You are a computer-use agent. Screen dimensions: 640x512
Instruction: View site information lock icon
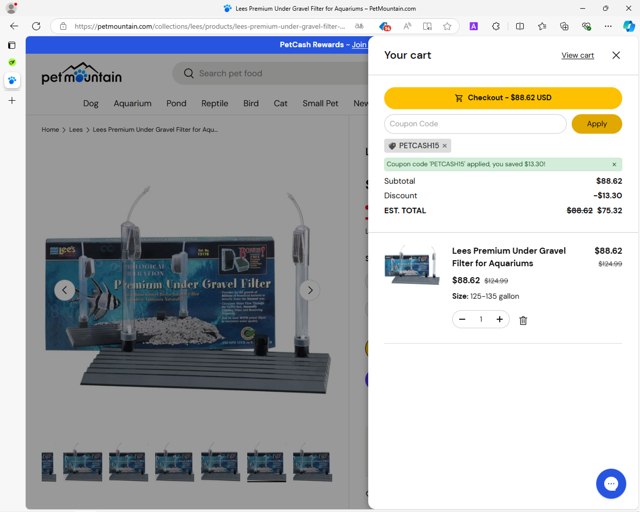point(63,26)
